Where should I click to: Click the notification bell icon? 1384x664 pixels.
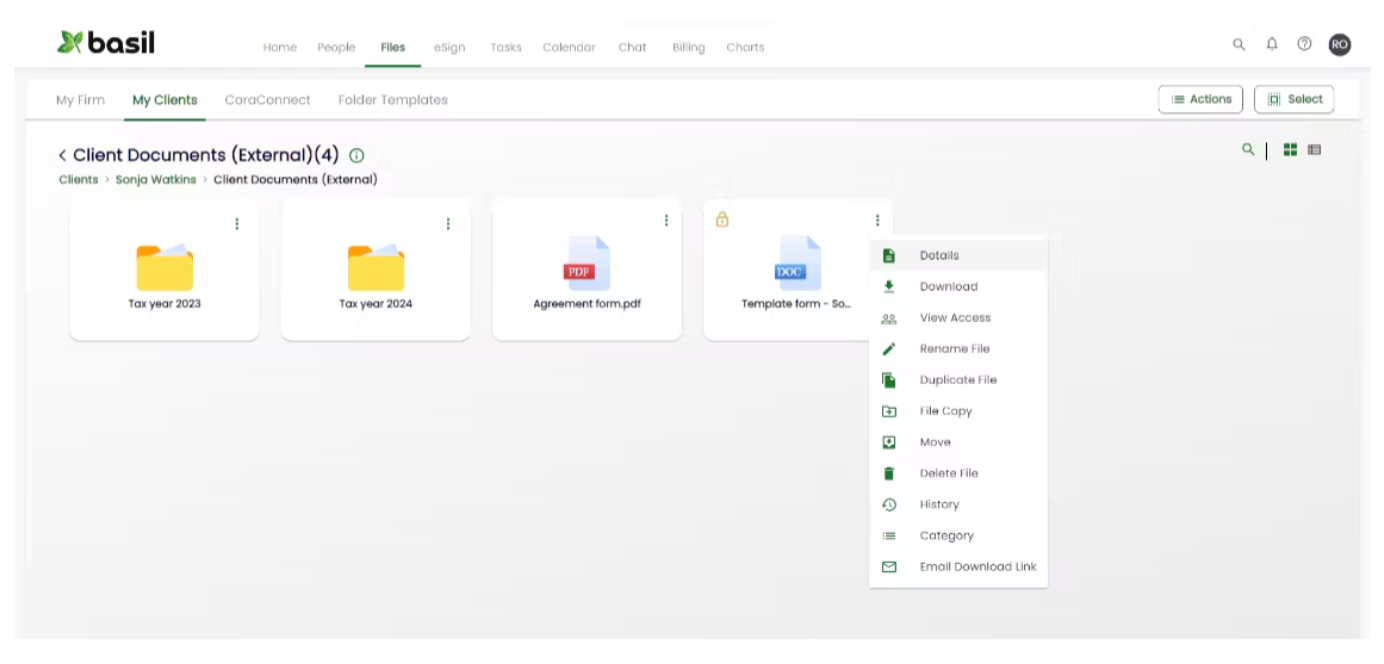pyautogui.click(x=1272, y=44)
